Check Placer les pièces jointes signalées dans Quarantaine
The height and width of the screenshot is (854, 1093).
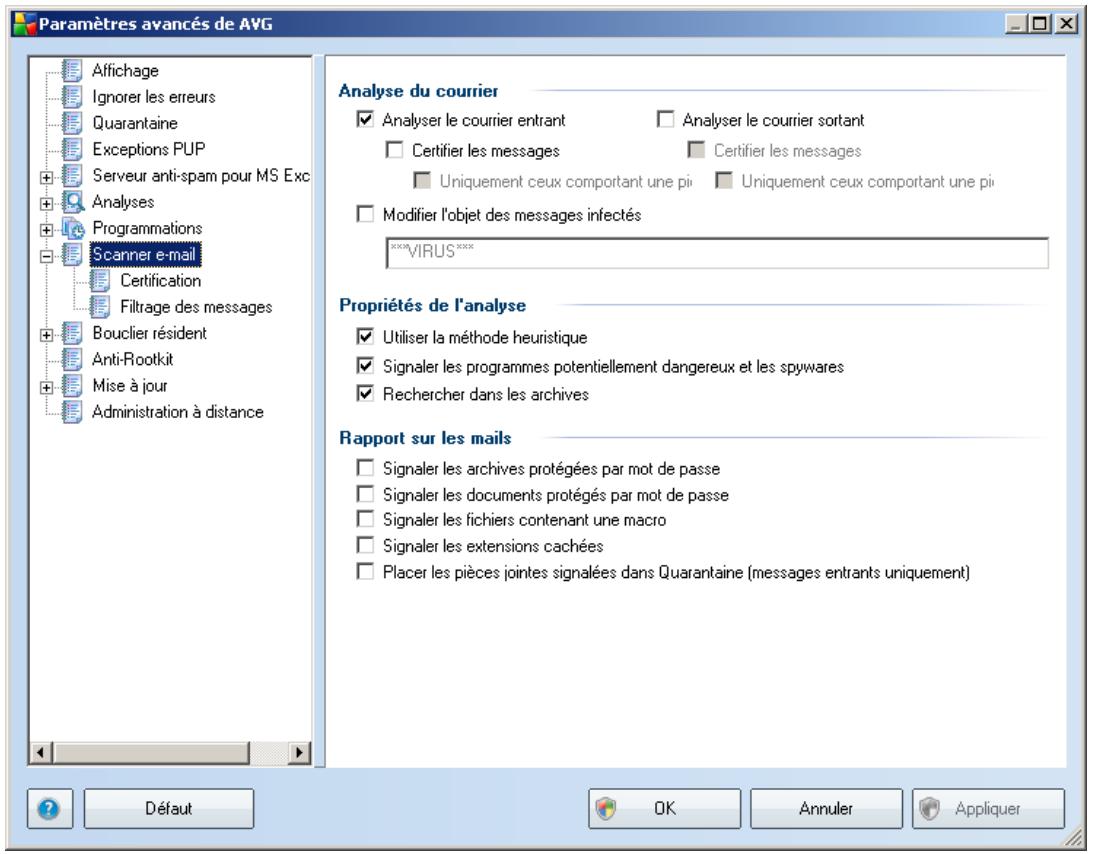(x=365, y=572)
